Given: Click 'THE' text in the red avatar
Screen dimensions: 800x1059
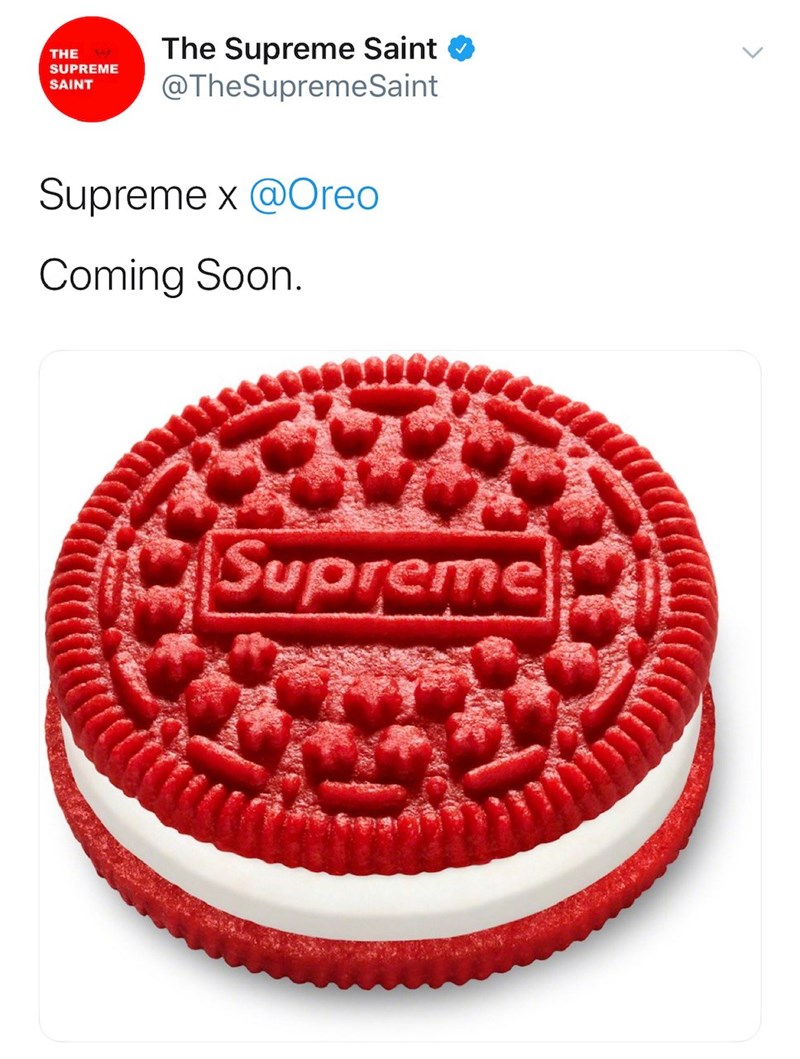Looking at the screenshot, I should point(65,53).
